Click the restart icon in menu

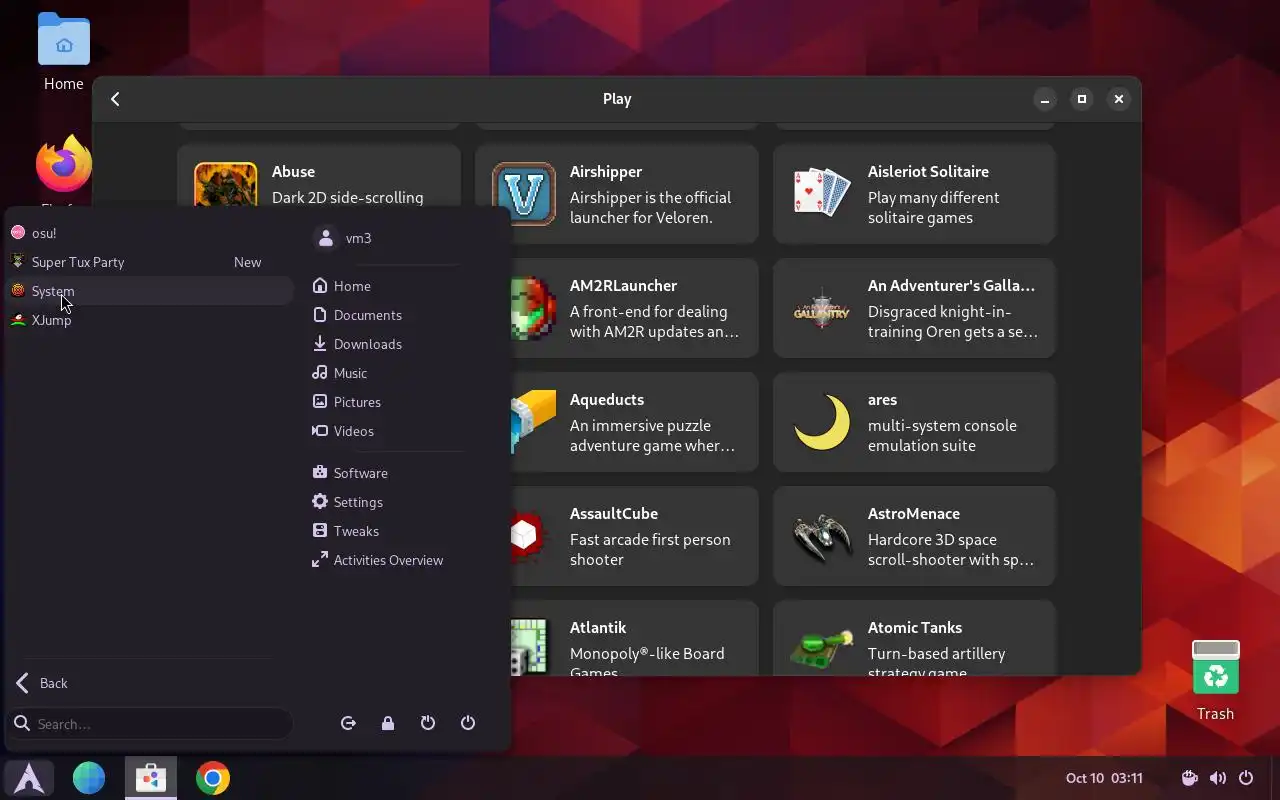tap(428, 723)
